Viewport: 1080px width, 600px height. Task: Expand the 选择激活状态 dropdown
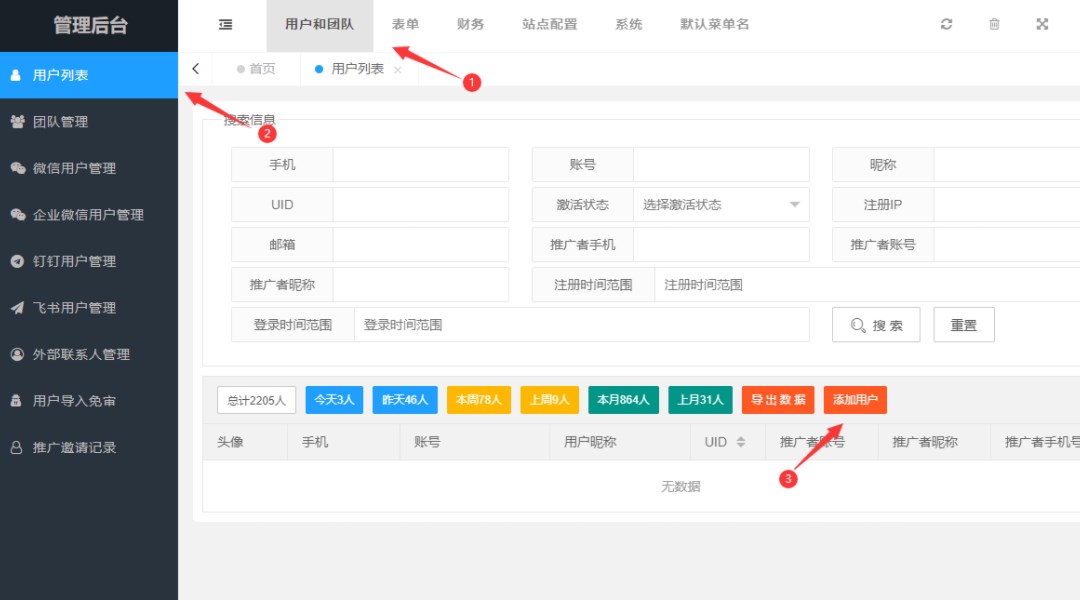pos(720,205)
